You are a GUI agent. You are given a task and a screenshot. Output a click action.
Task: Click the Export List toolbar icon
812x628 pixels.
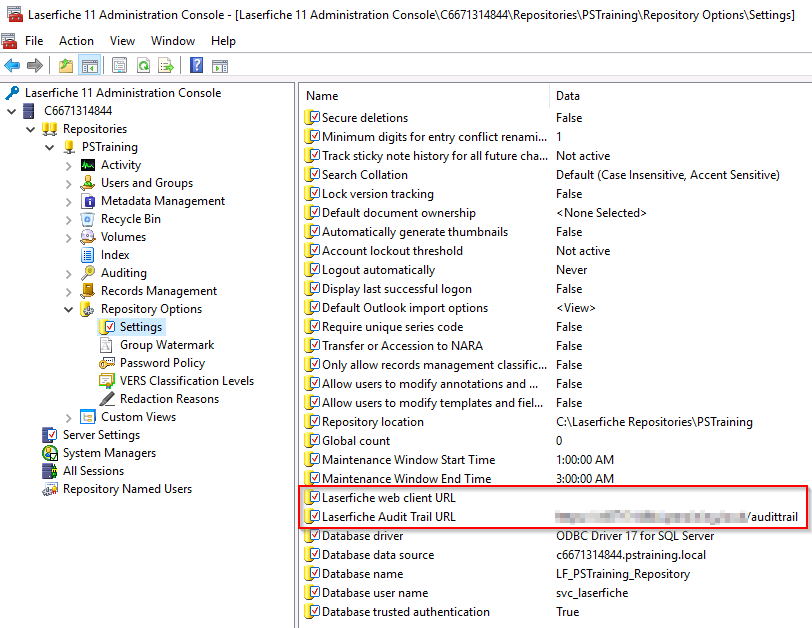pyautogui.click(x=166, y=66)
